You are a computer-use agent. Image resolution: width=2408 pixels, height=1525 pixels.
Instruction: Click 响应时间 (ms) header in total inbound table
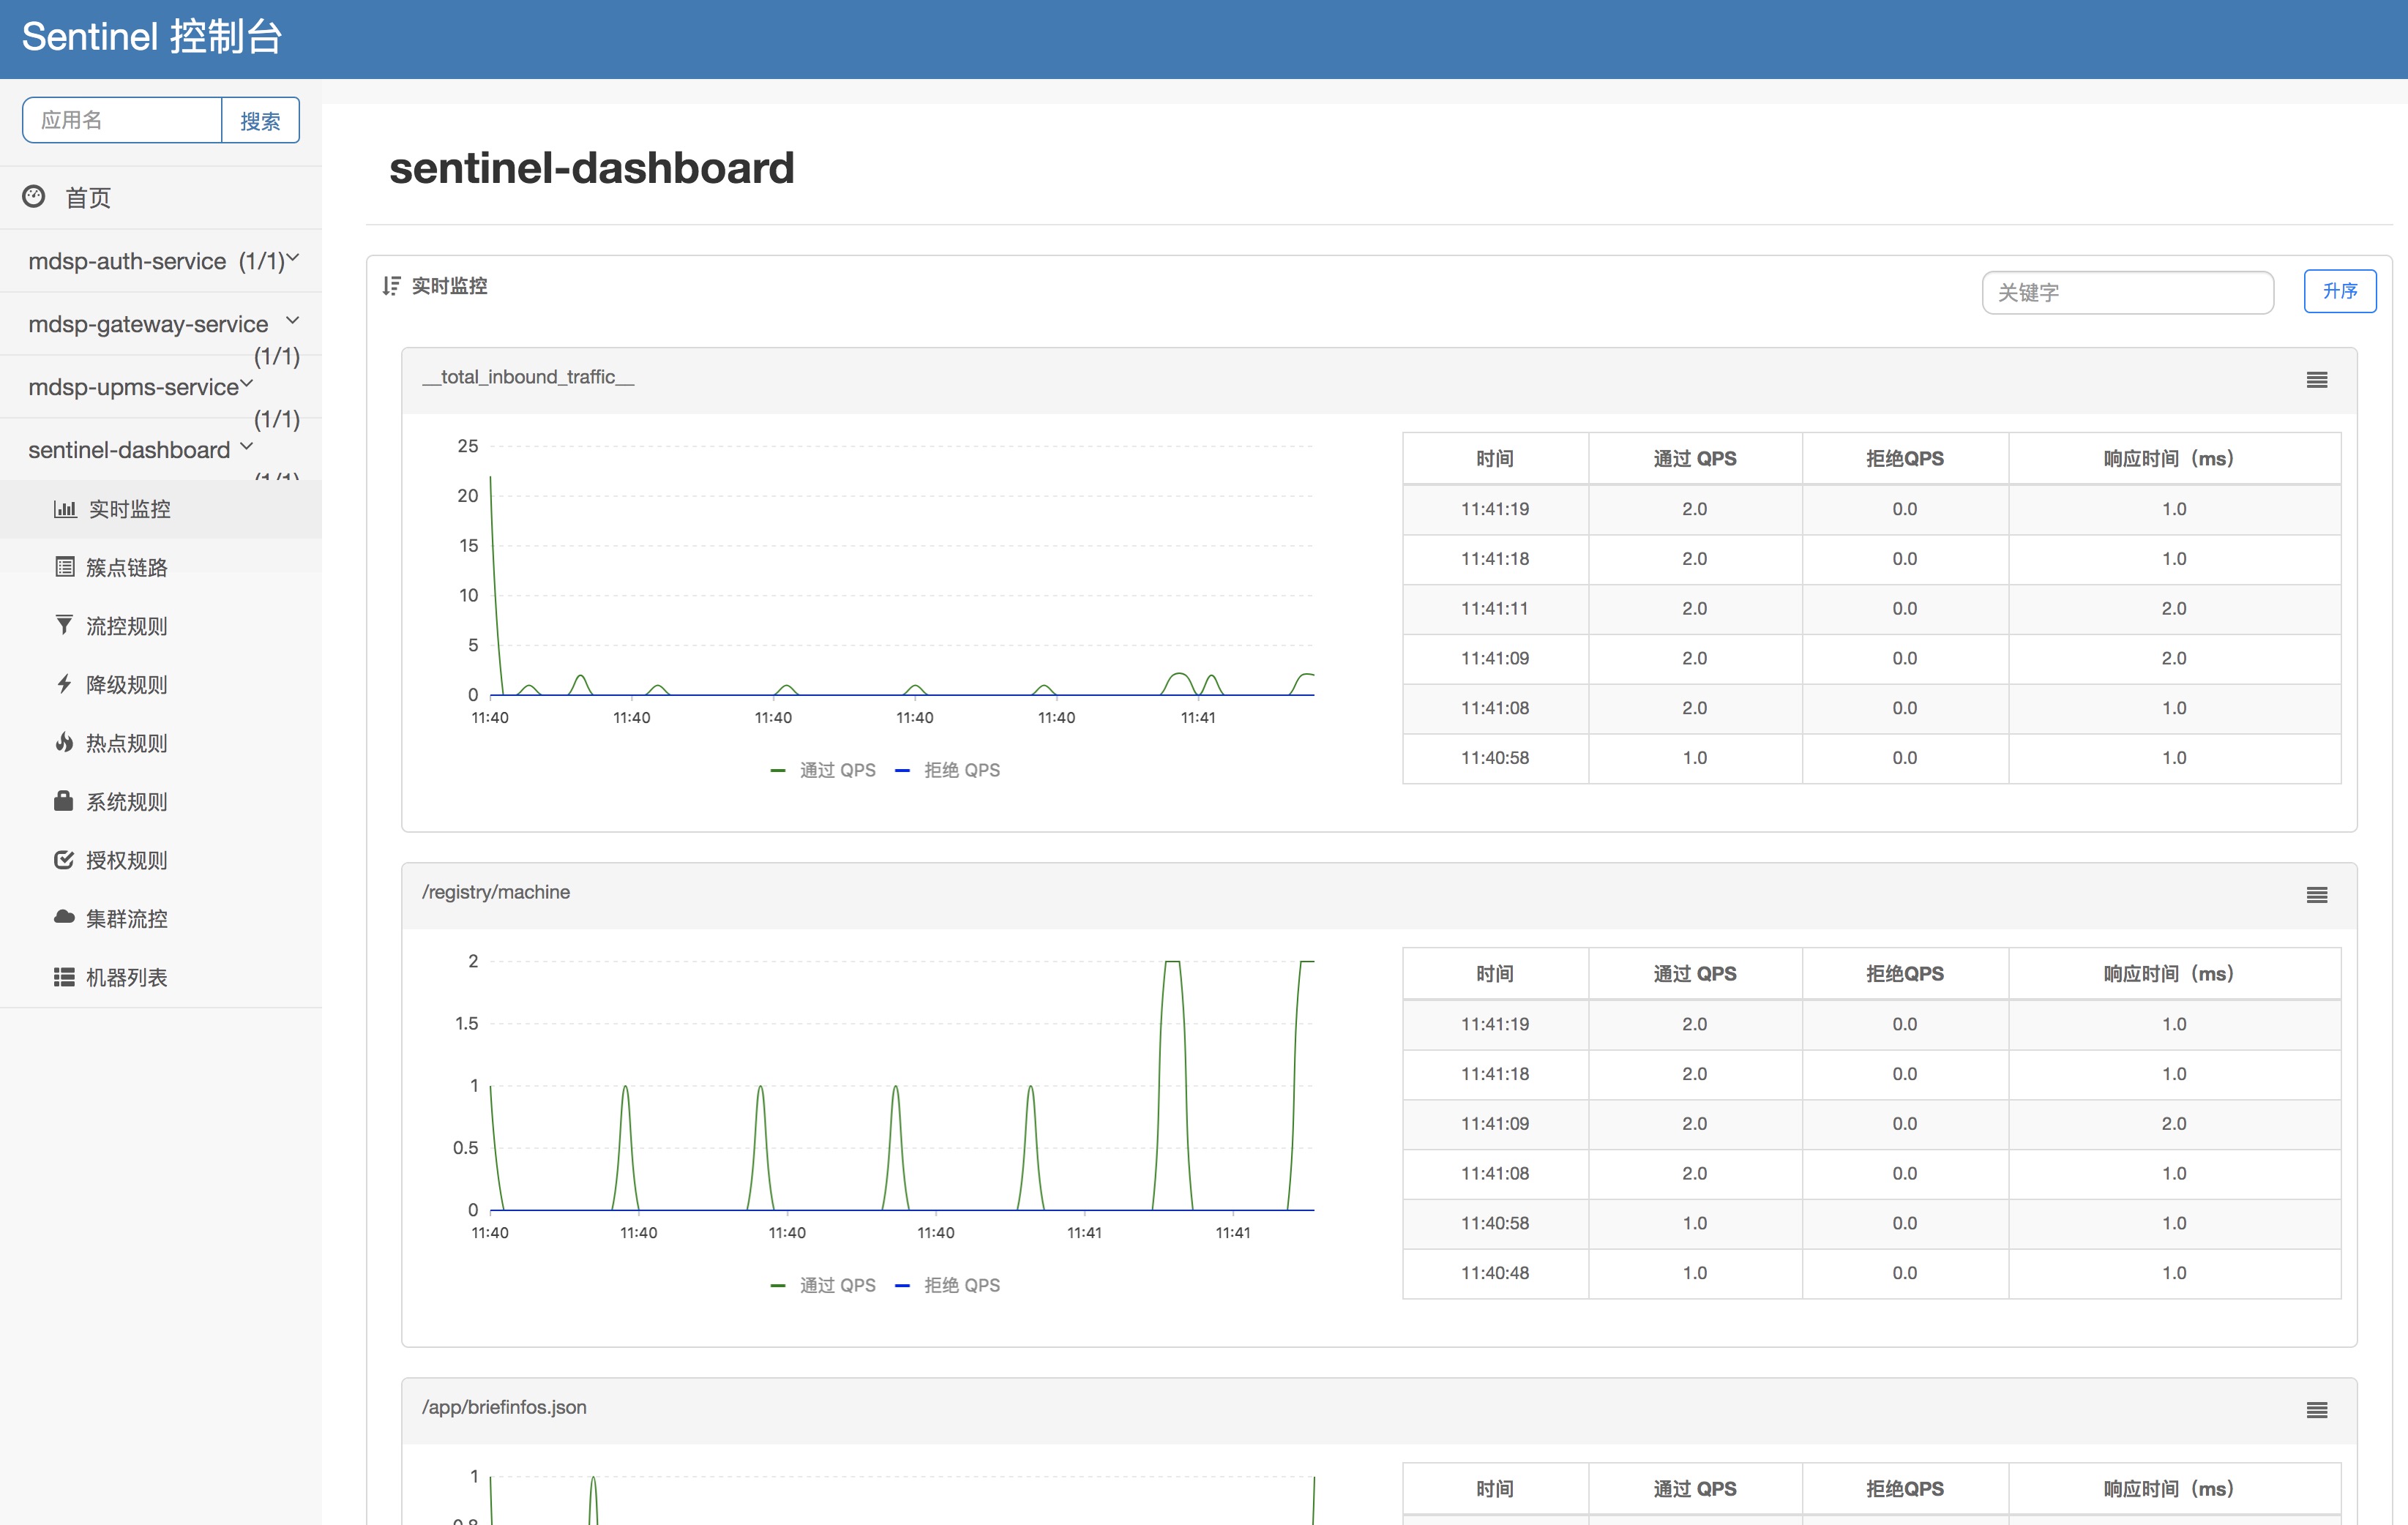(2173, 459)
